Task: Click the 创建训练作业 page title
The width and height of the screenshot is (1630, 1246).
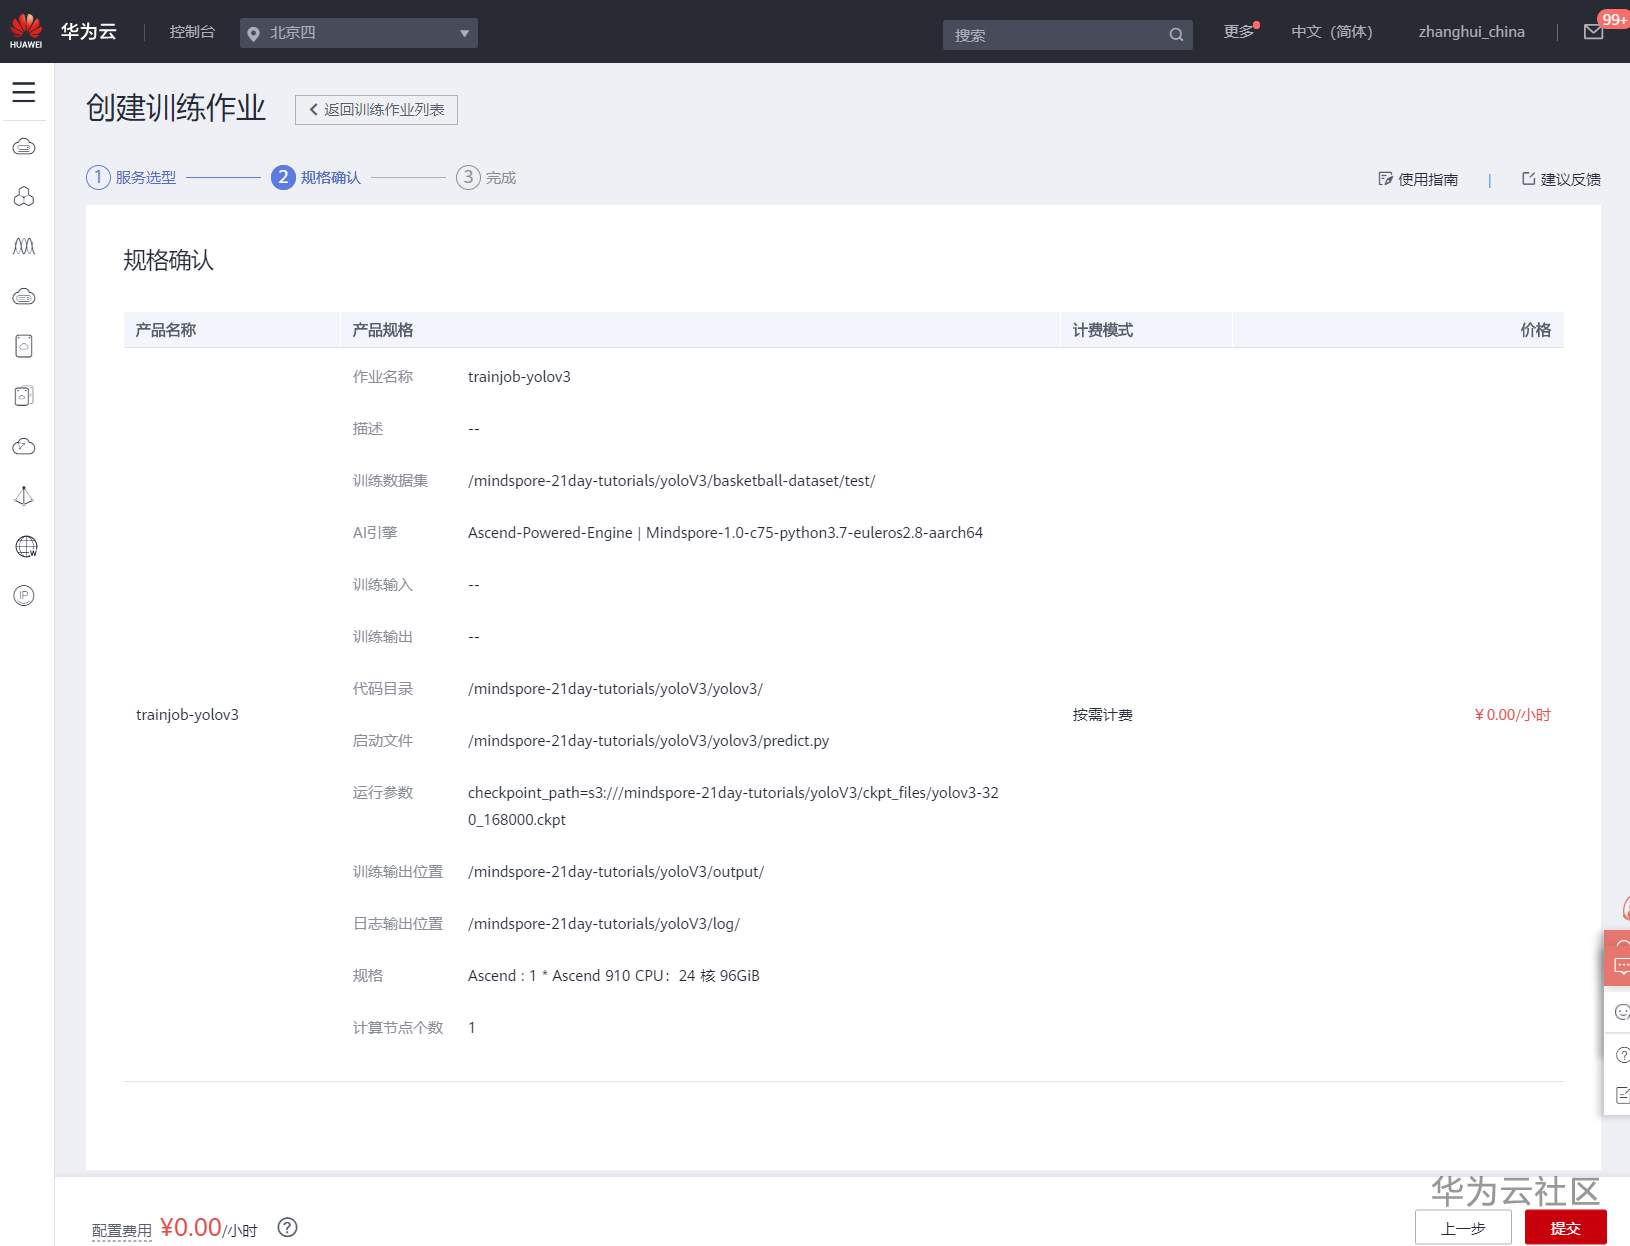Action: click(x=176, y=108)
